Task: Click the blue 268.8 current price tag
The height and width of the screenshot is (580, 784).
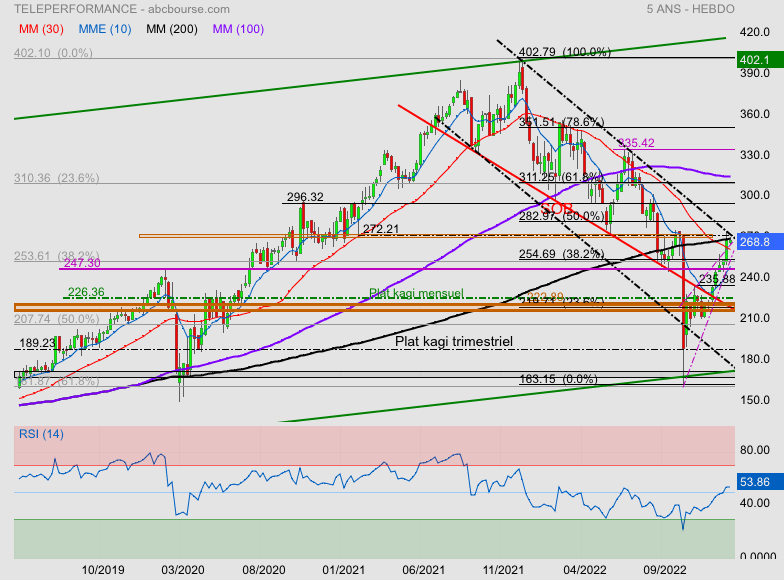Action: point(760,242)
